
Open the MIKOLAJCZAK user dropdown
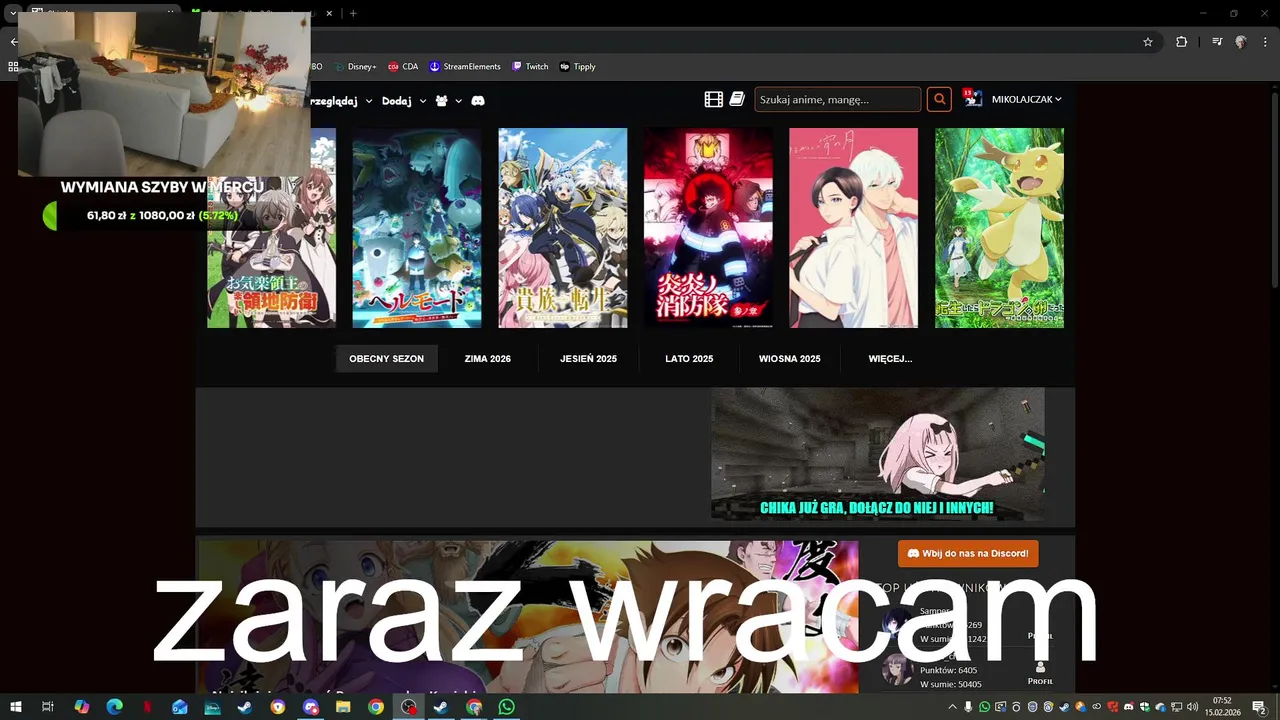click(1026, 99)
